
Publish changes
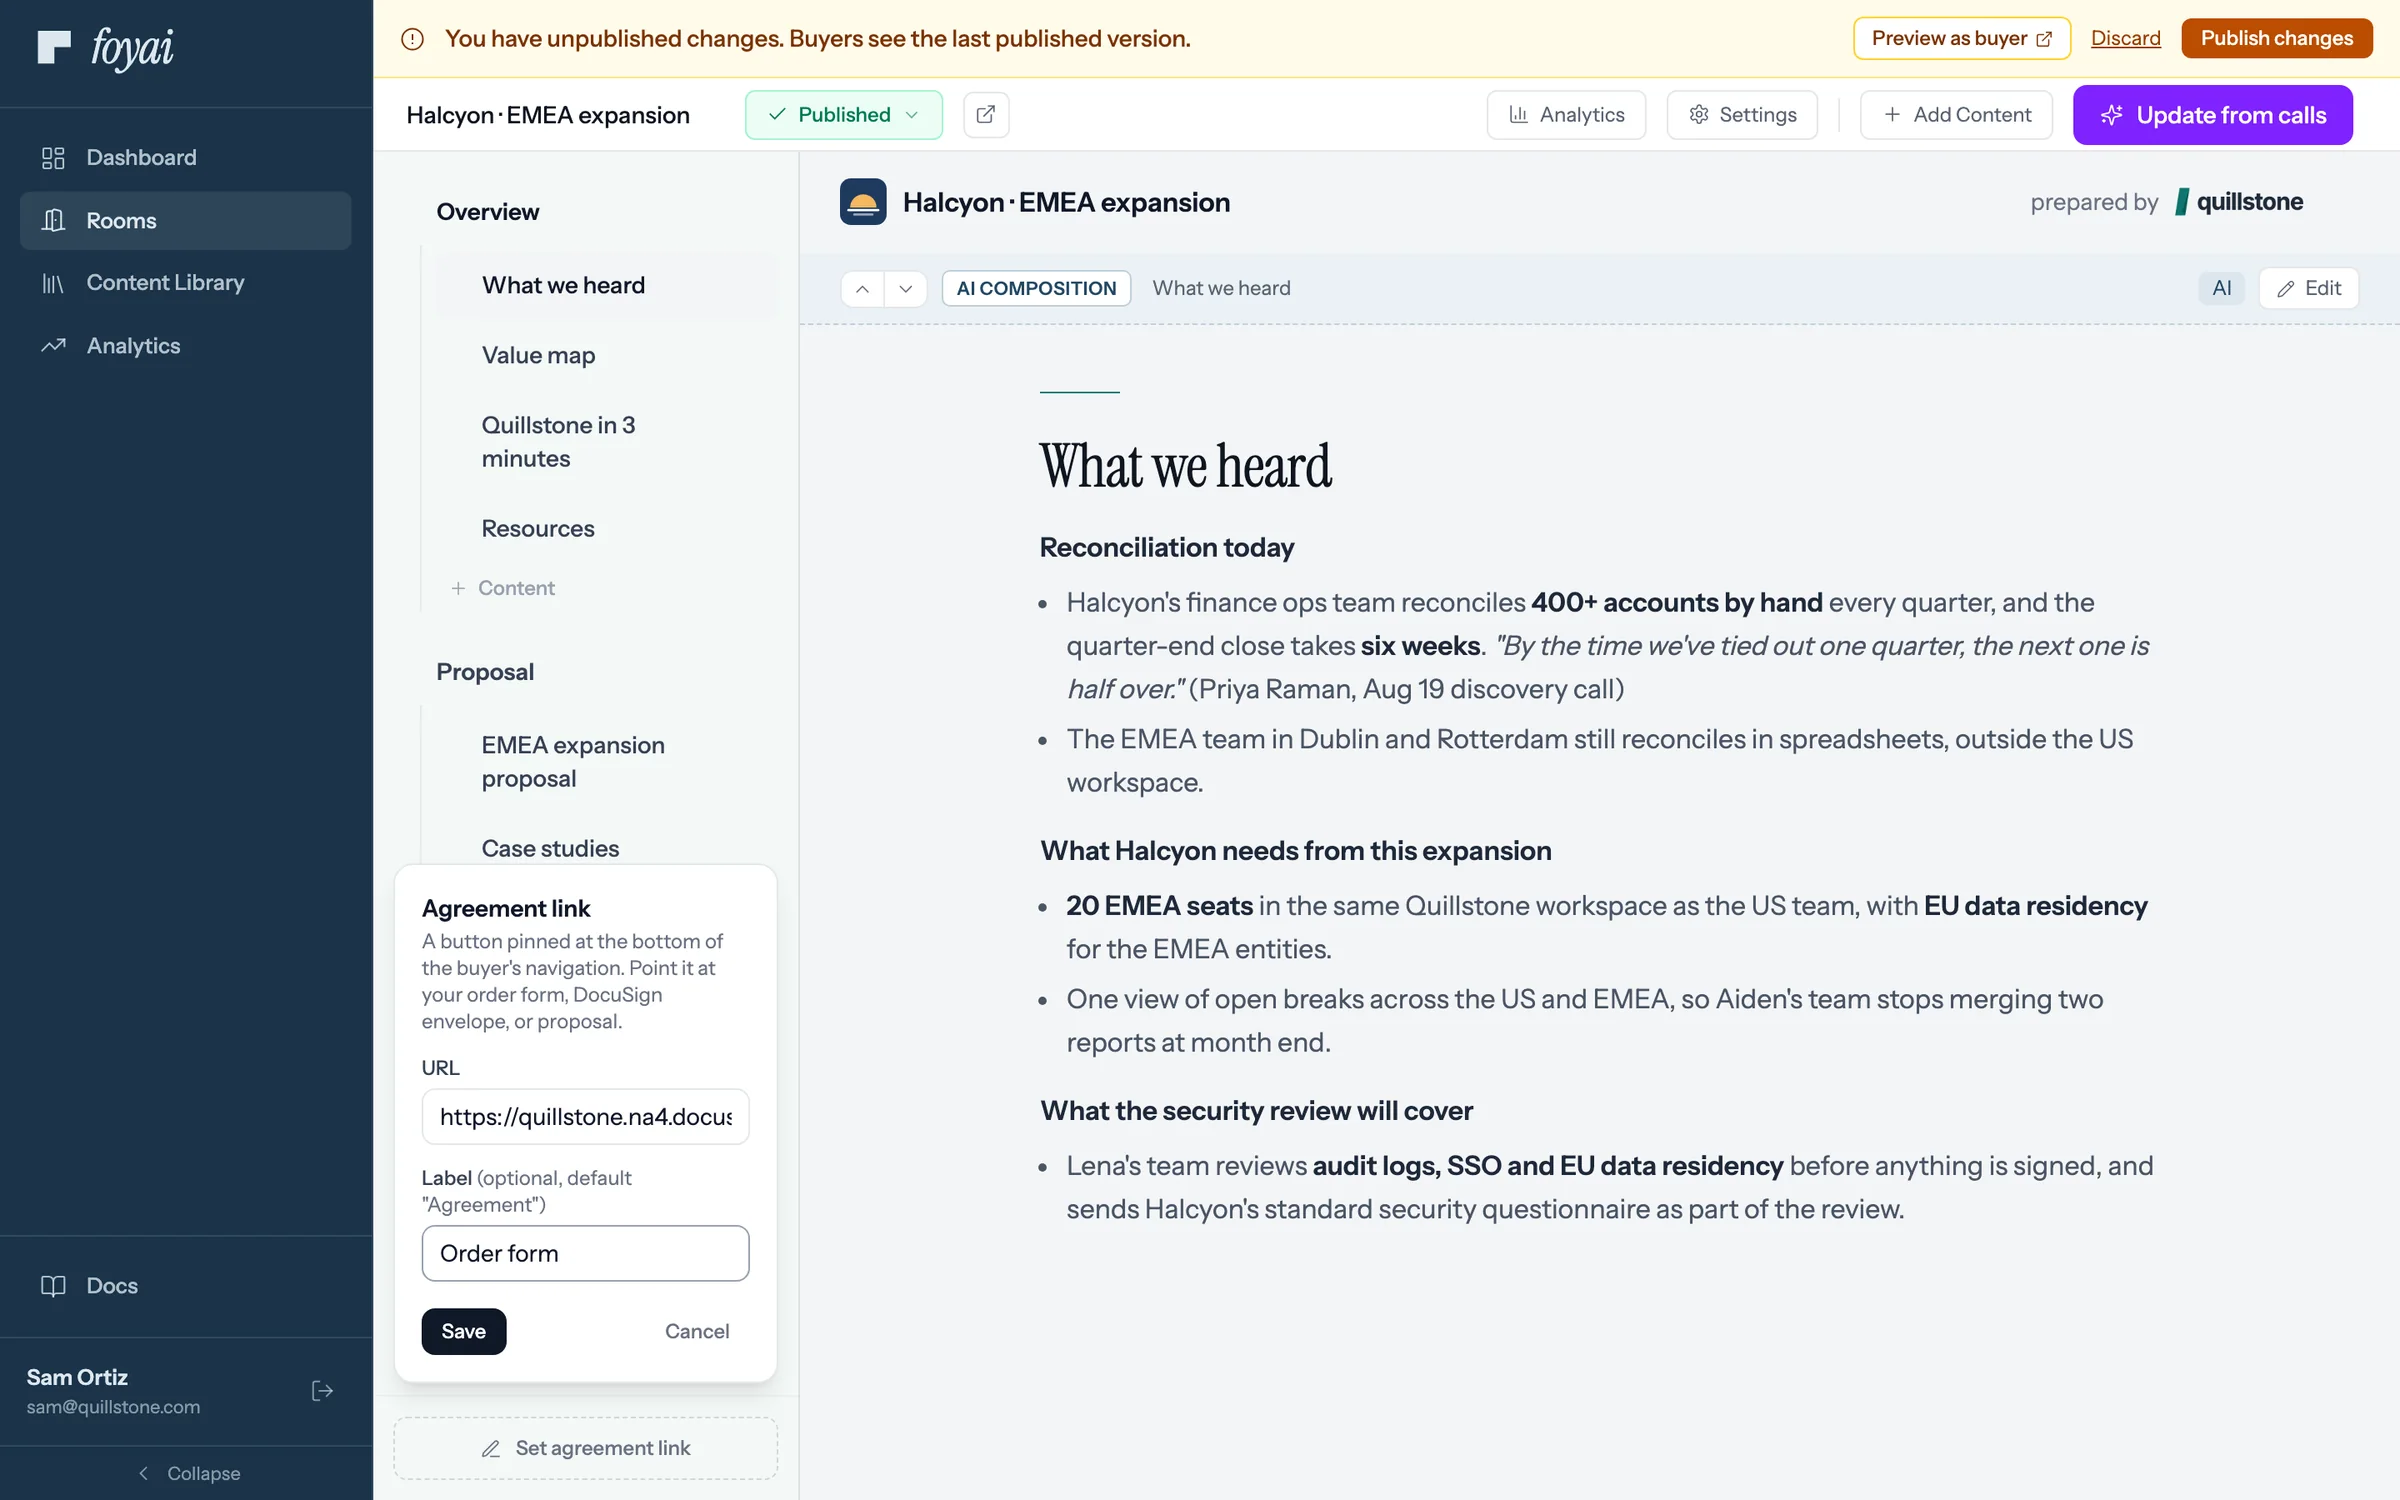(2276, 38)
